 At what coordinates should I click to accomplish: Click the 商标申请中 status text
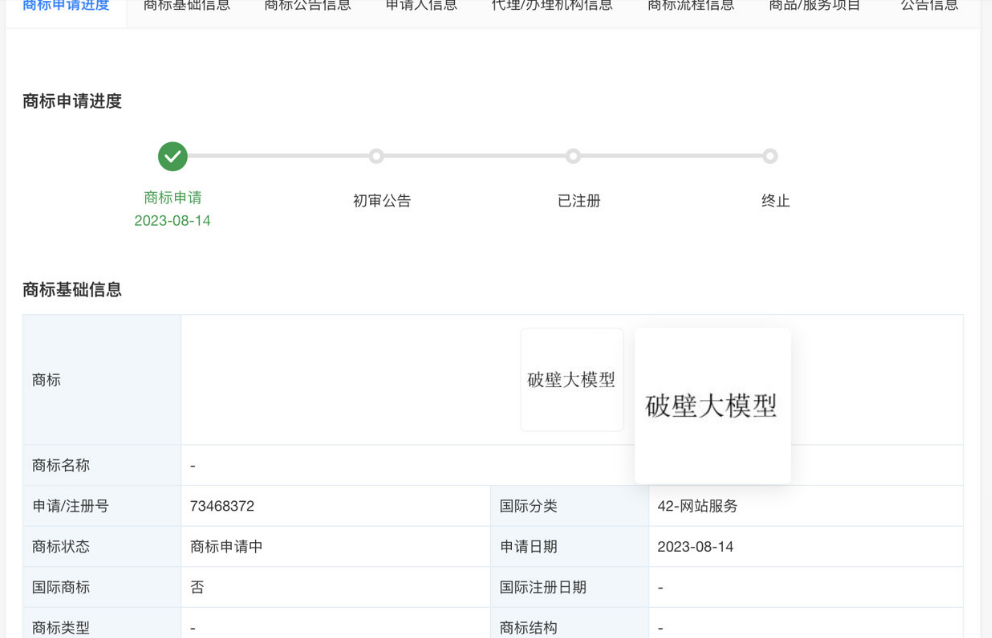pos(227,547)
